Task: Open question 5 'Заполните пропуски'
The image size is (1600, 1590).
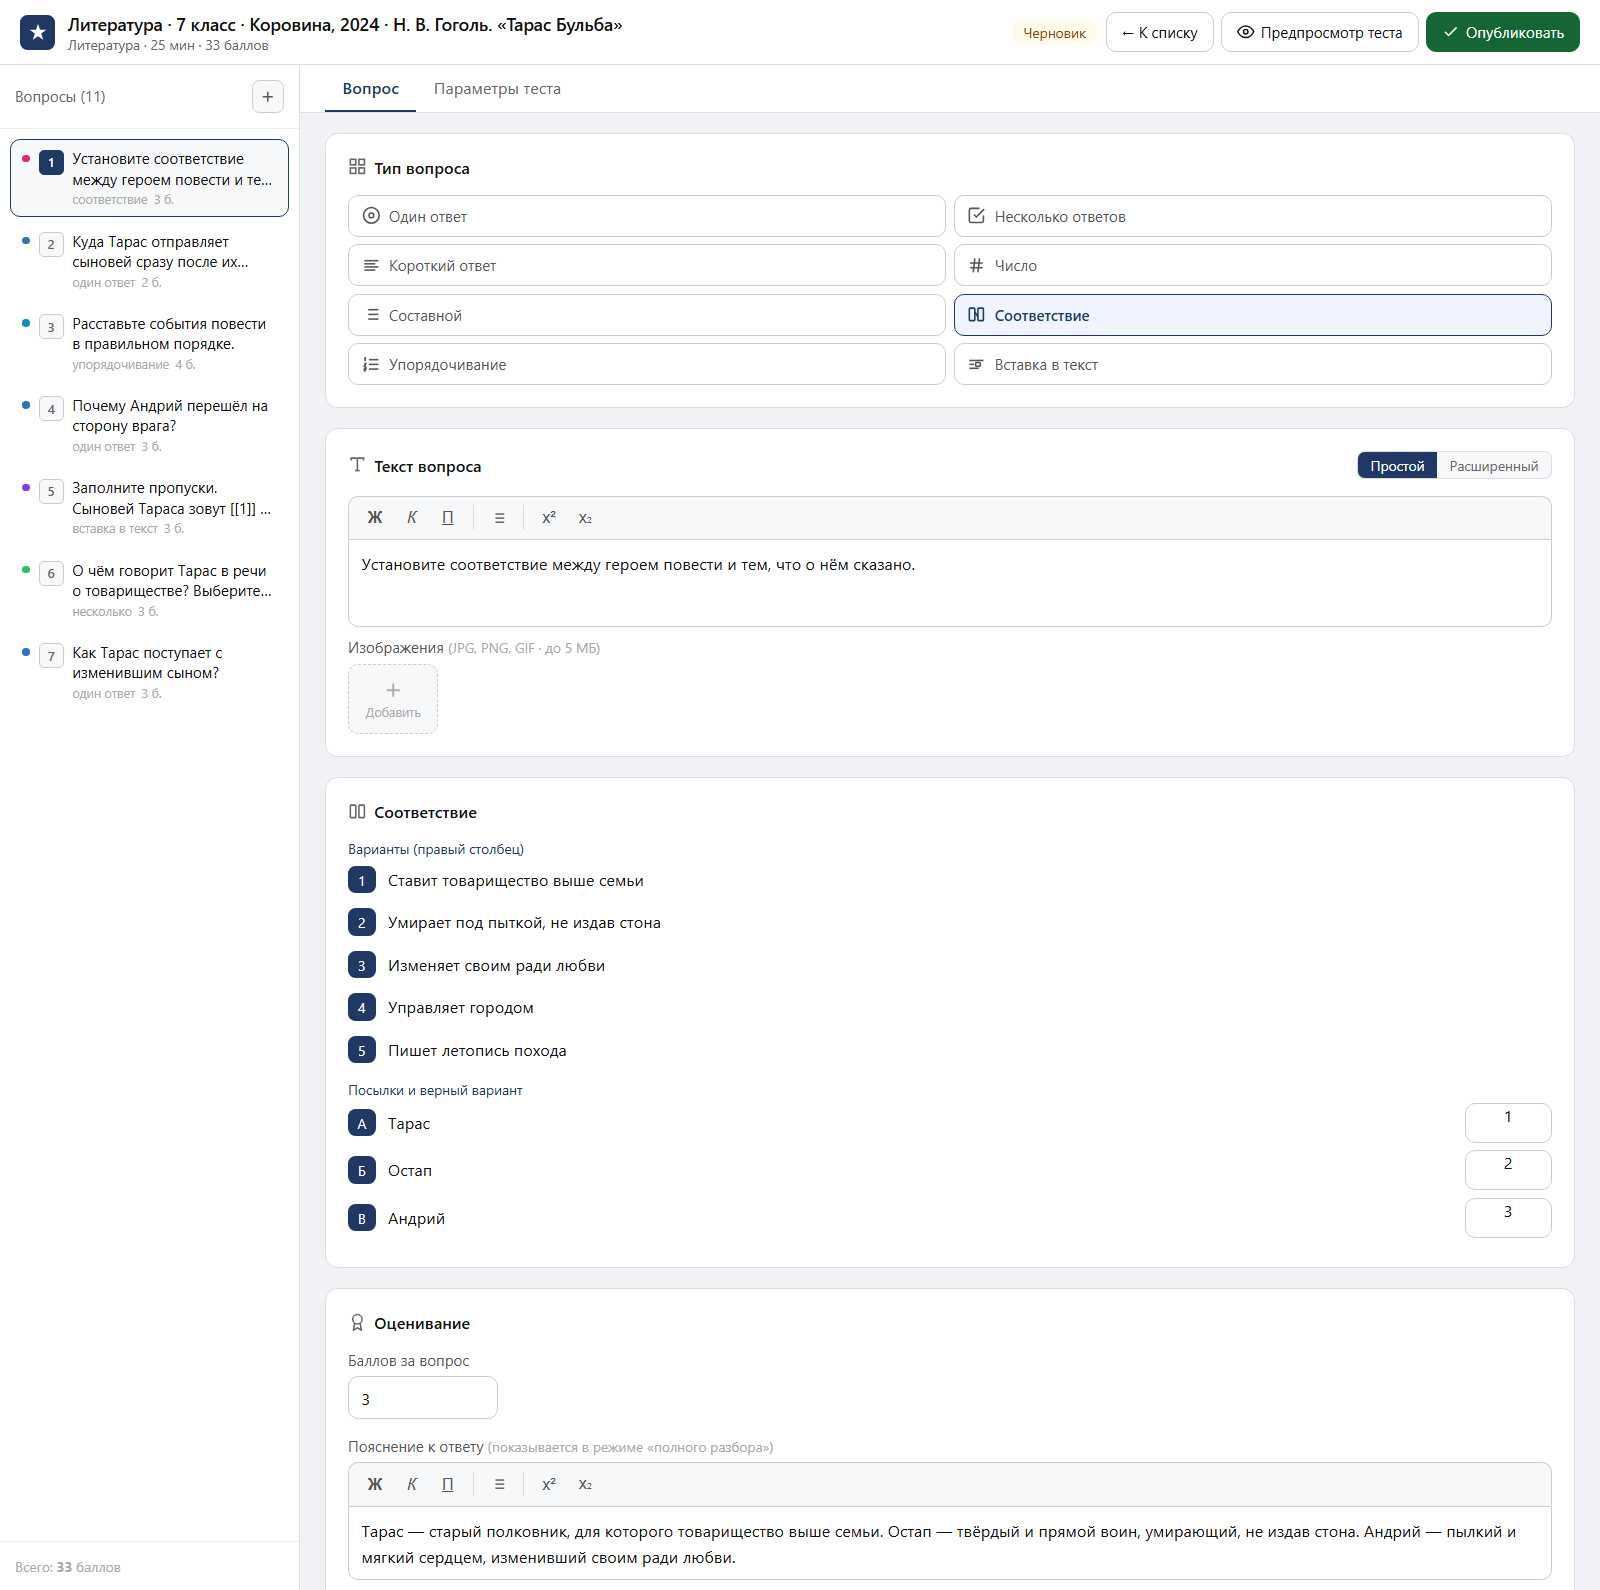Action: [x=149, y=507]
